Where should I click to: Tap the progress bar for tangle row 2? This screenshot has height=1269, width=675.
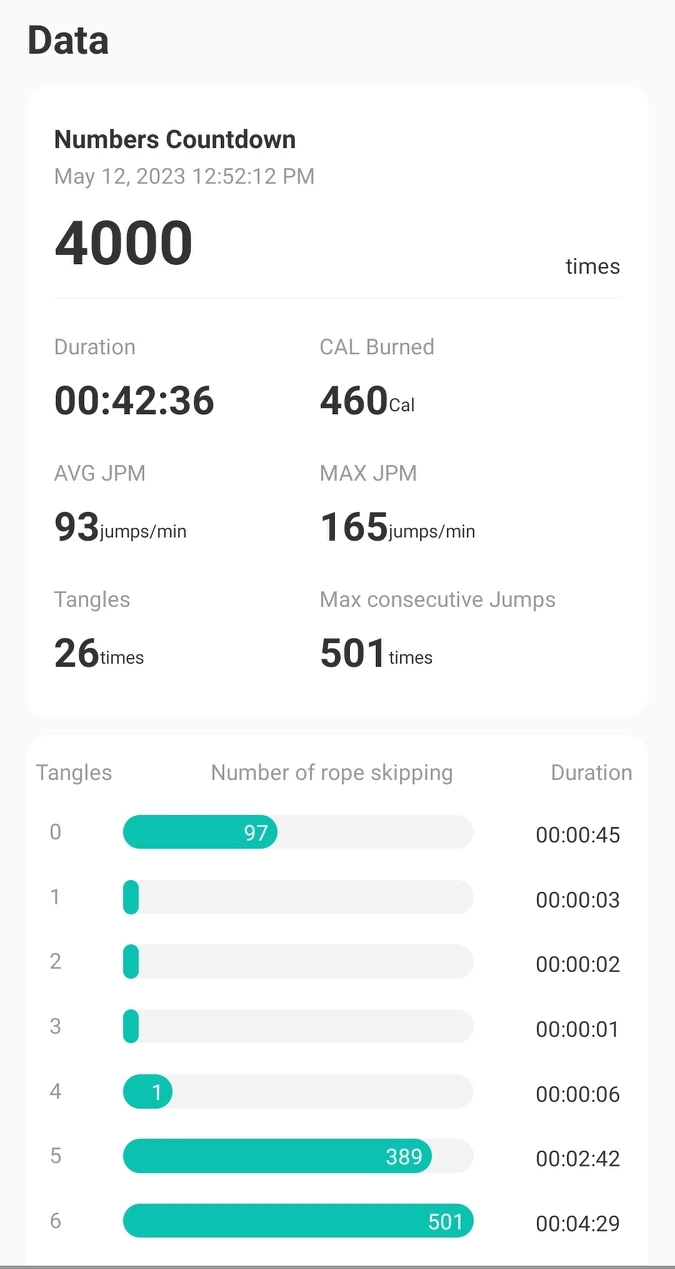[298, 962]
